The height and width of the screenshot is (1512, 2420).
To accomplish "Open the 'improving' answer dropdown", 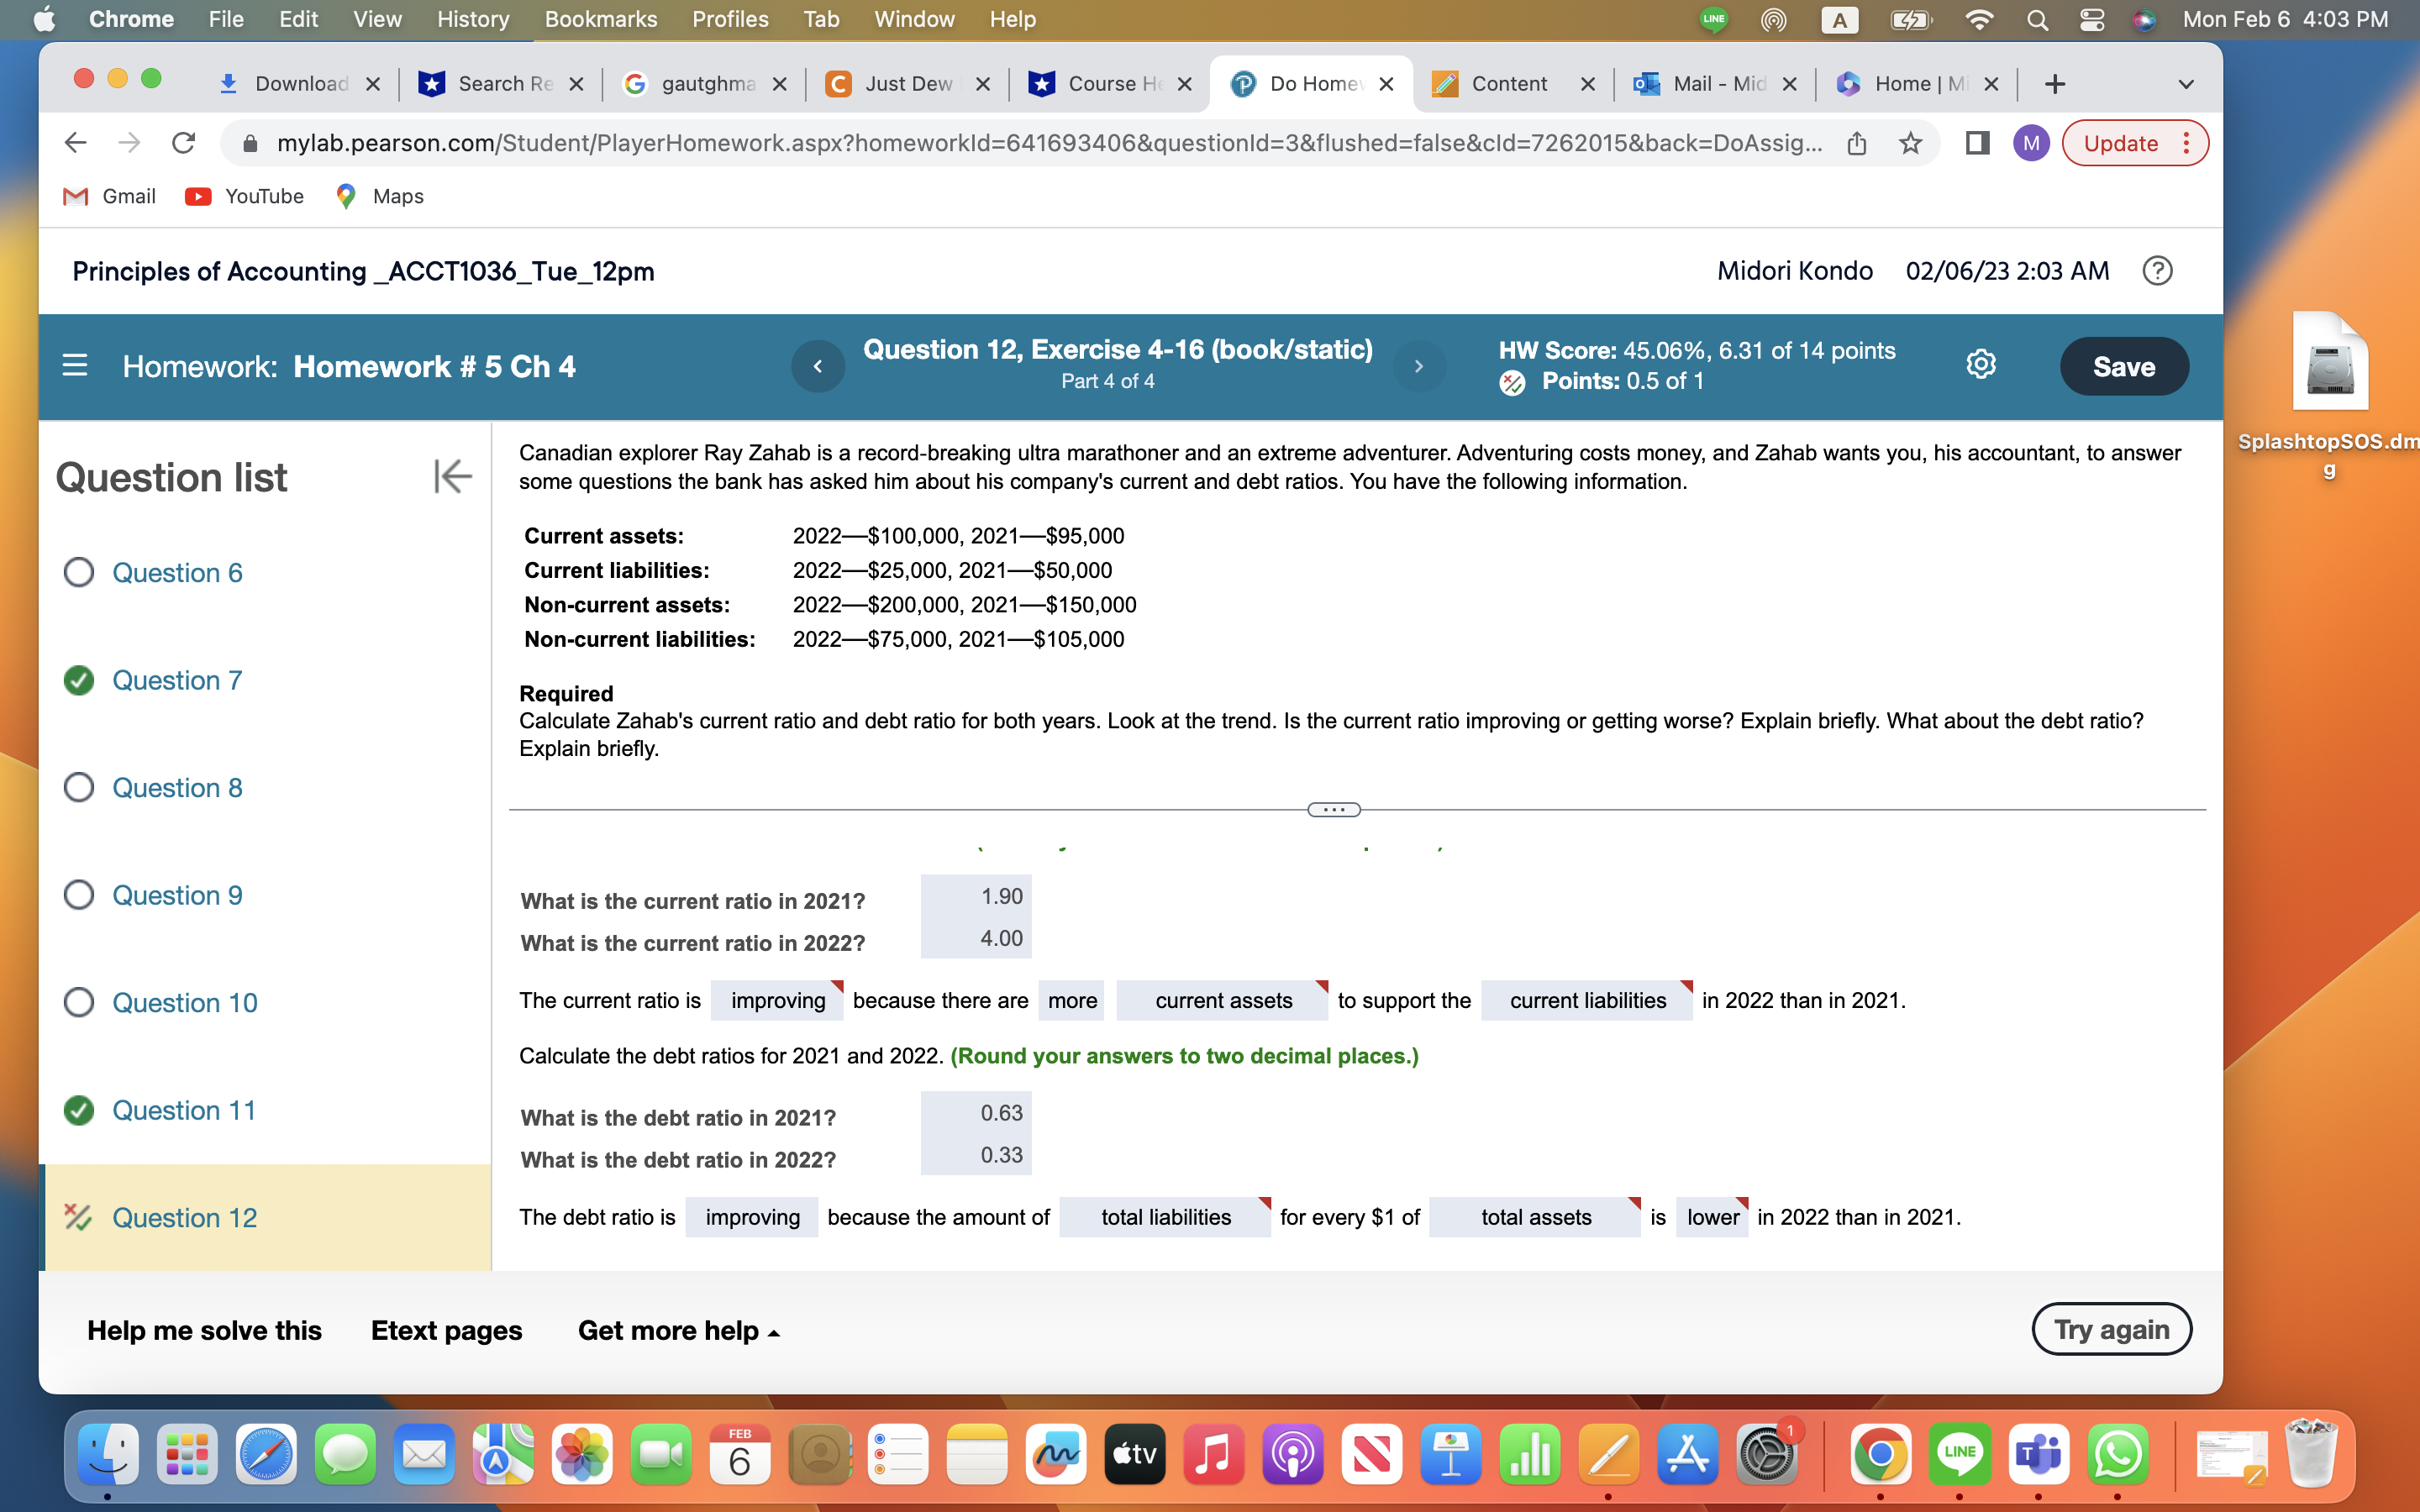I will [x=776, y=1000].
